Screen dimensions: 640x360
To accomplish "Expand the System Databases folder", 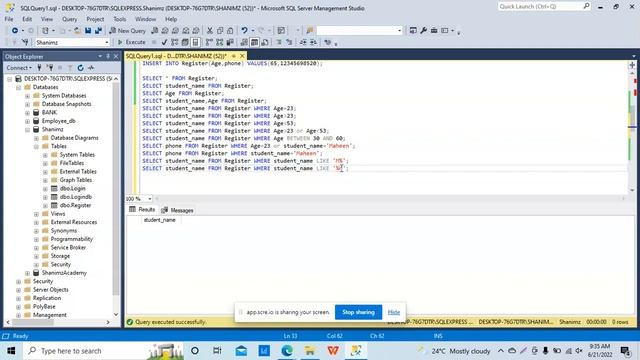I will click(x=27, y=96).
